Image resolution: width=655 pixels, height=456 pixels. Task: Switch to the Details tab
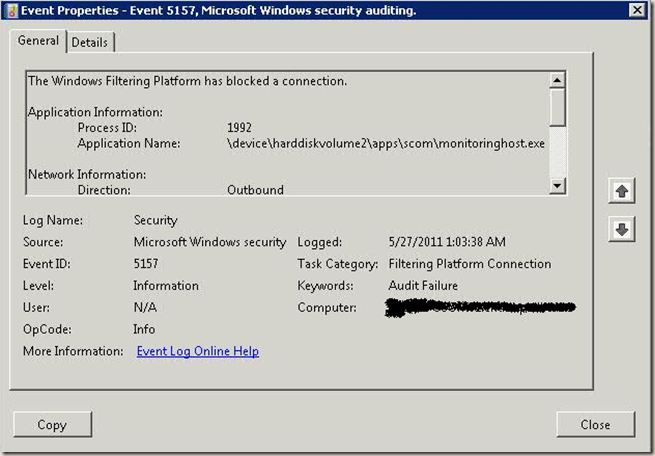click(90, 42)
